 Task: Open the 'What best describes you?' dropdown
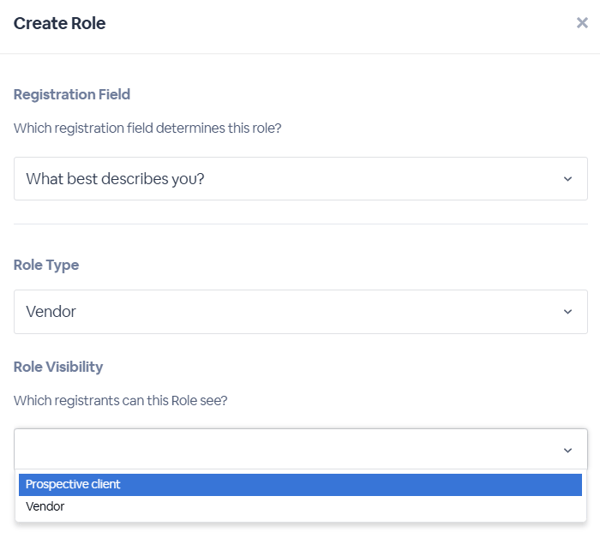(x=301, y=179)
